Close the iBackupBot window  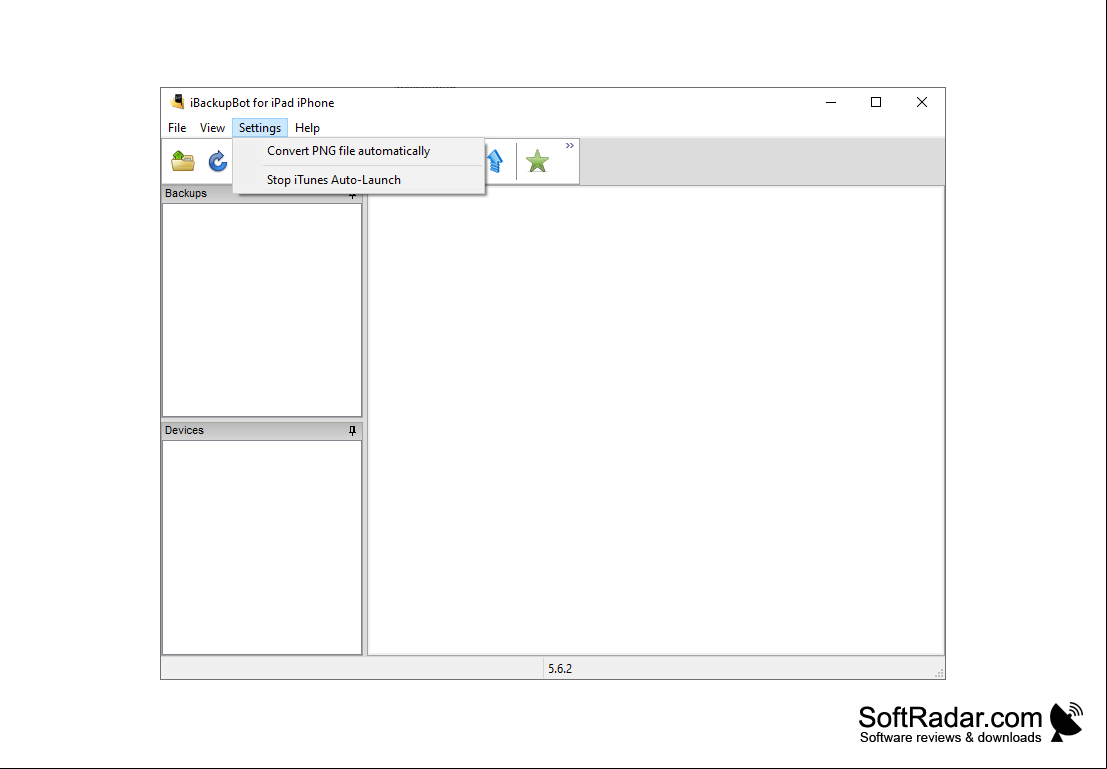921,102
